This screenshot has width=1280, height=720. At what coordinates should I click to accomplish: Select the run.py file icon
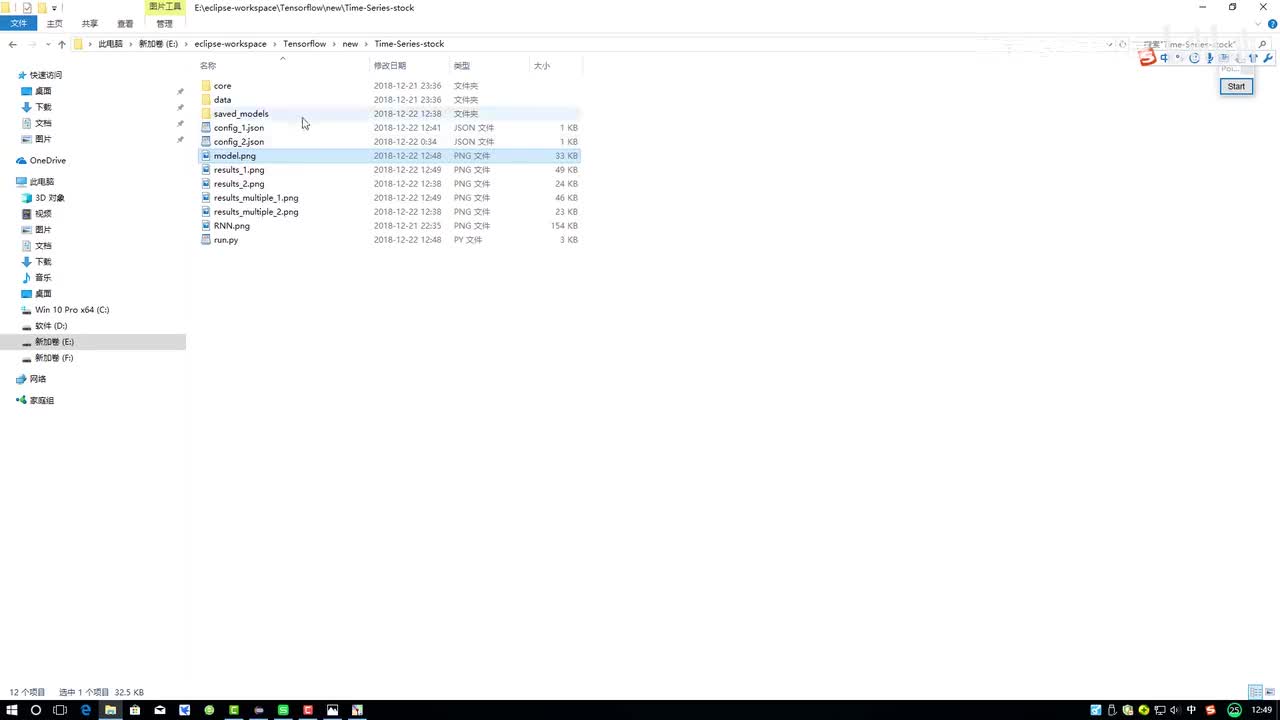click(x=206, y=240)
